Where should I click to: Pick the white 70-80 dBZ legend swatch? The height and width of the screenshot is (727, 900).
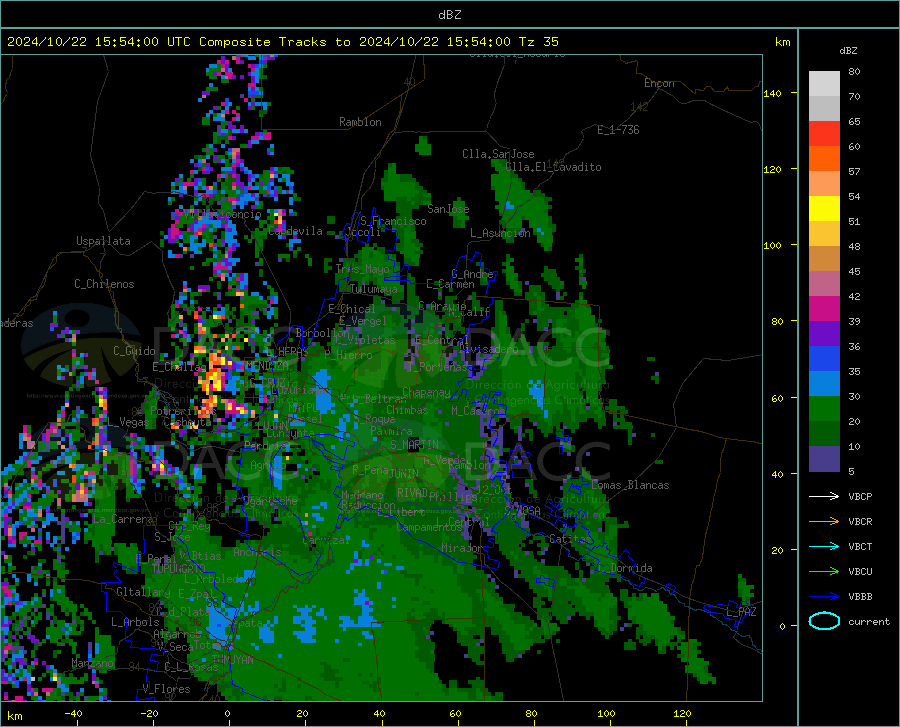(x=824, y=84)
